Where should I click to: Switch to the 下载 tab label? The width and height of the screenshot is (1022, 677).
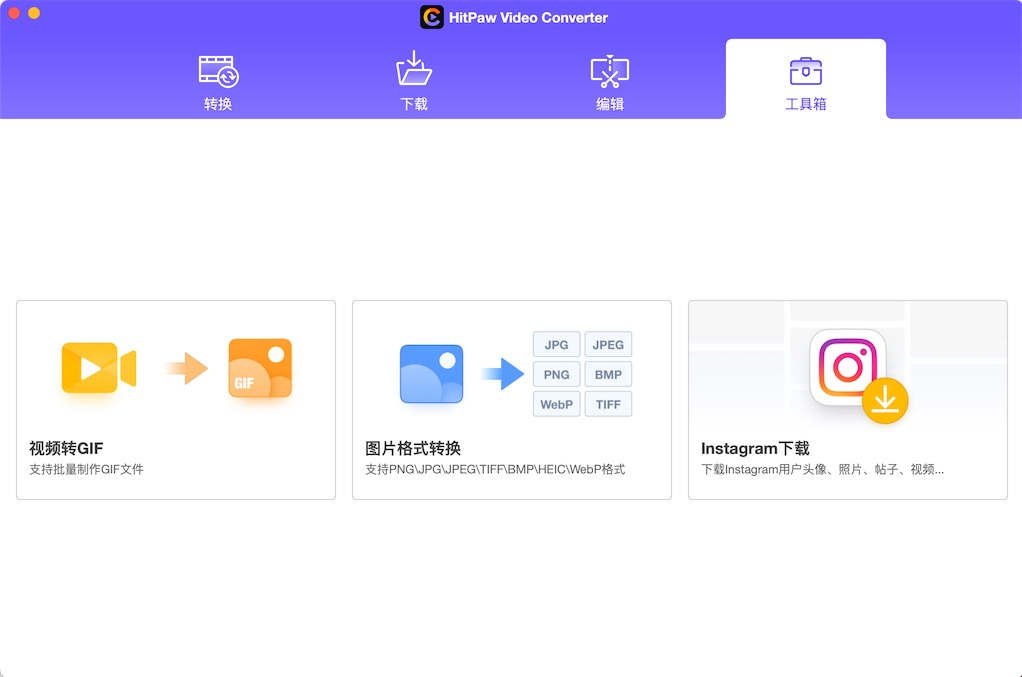pos(414,104)
